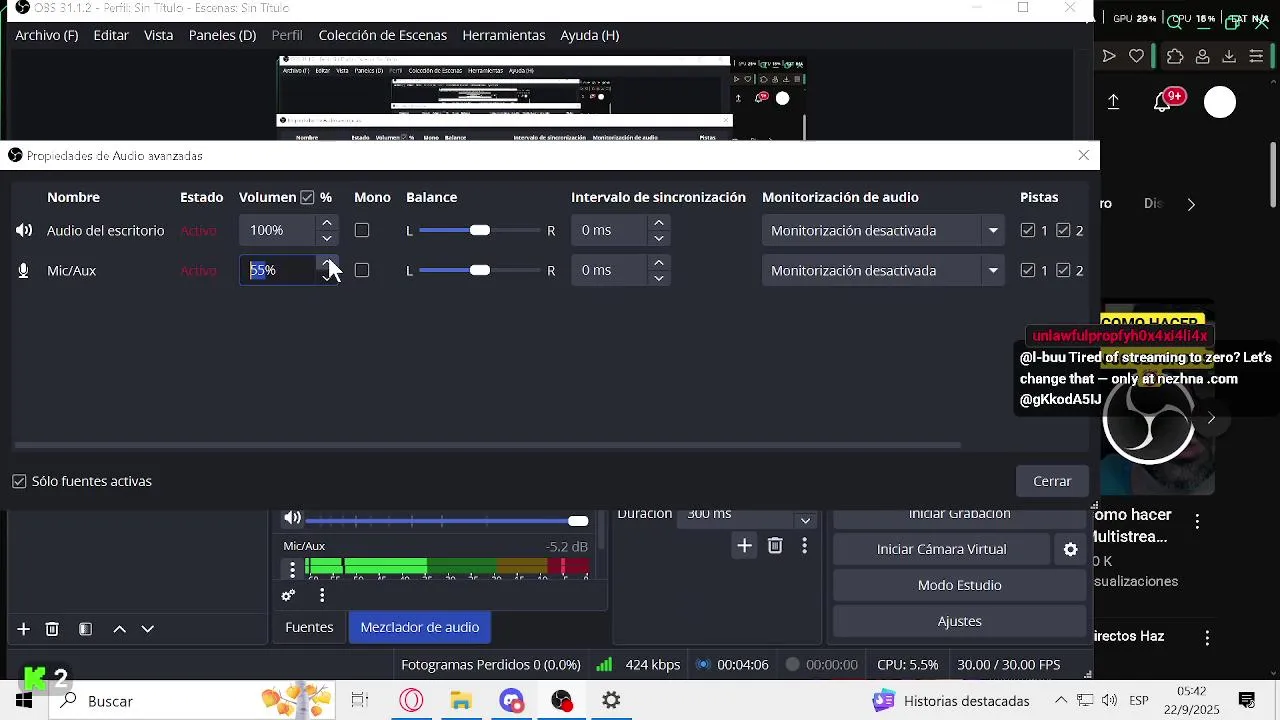Open the browser account person icon
The image size is (1280, 720).
[1203, 56]
